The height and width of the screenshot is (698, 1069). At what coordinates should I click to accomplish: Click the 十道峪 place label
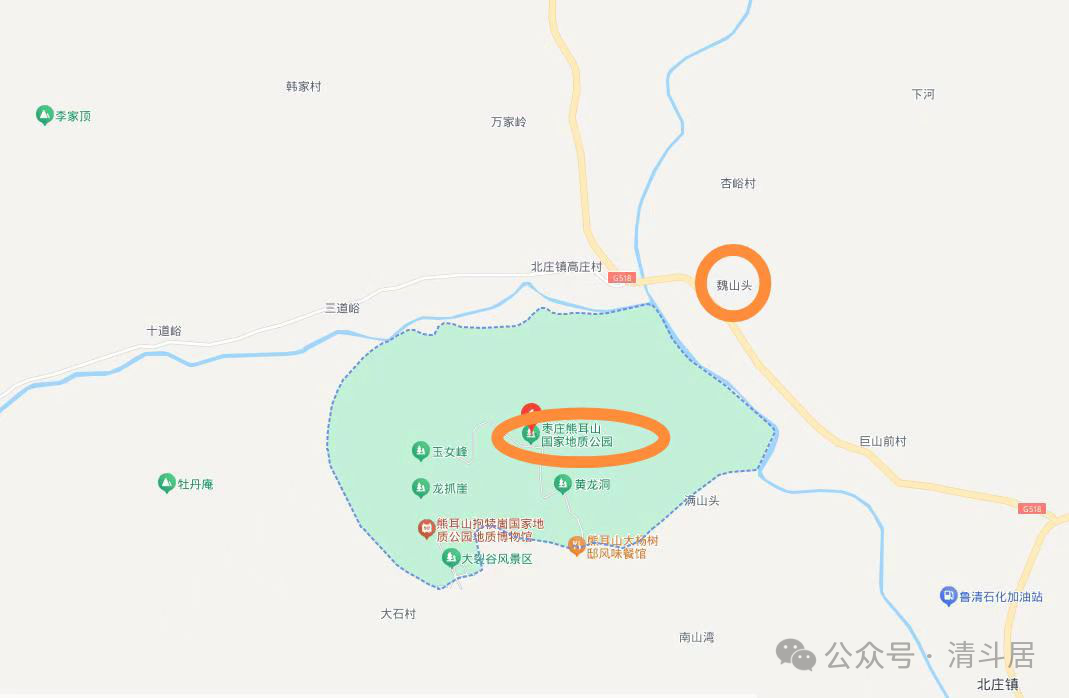pyautogui.click(x=164, y=331)
